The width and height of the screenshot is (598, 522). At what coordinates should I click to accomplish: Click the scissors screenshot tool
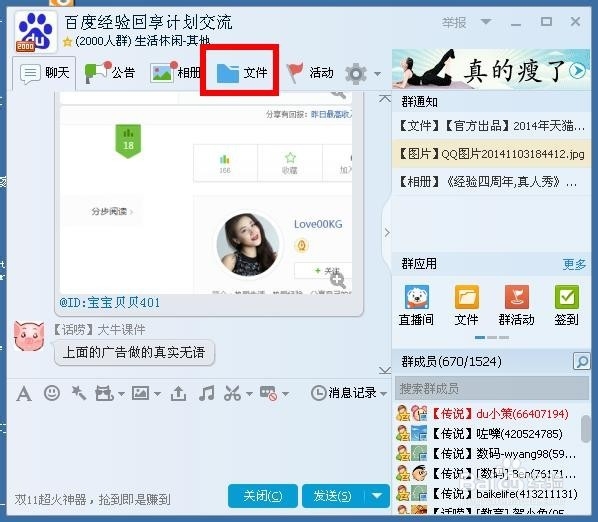tap(233, 393)
